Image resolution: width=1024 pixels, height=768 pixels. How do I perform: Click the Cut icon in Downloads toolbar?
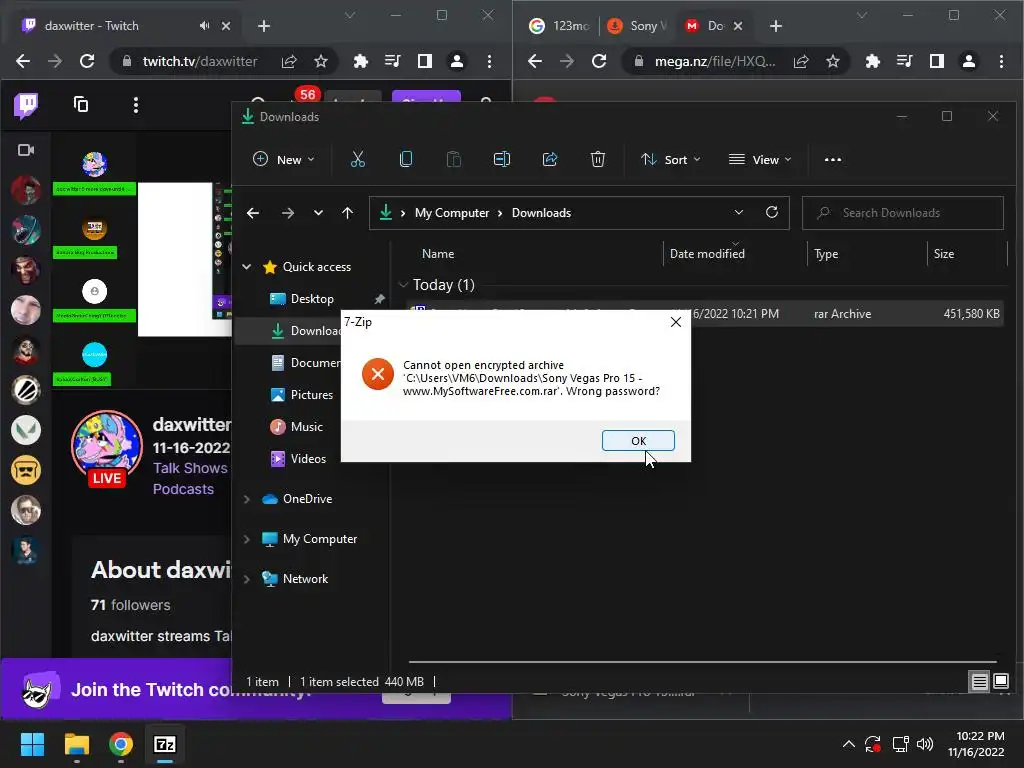pyautogui.click(x=358, y=159)
